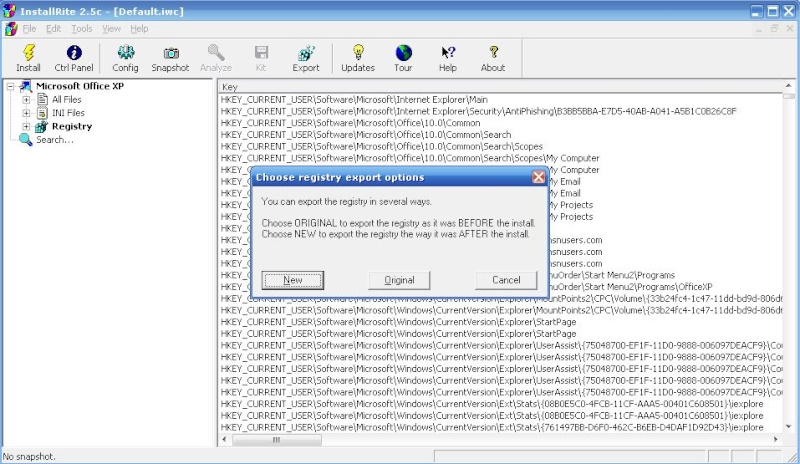Click the horizontal scrollbar thumb

coord(277,439)
